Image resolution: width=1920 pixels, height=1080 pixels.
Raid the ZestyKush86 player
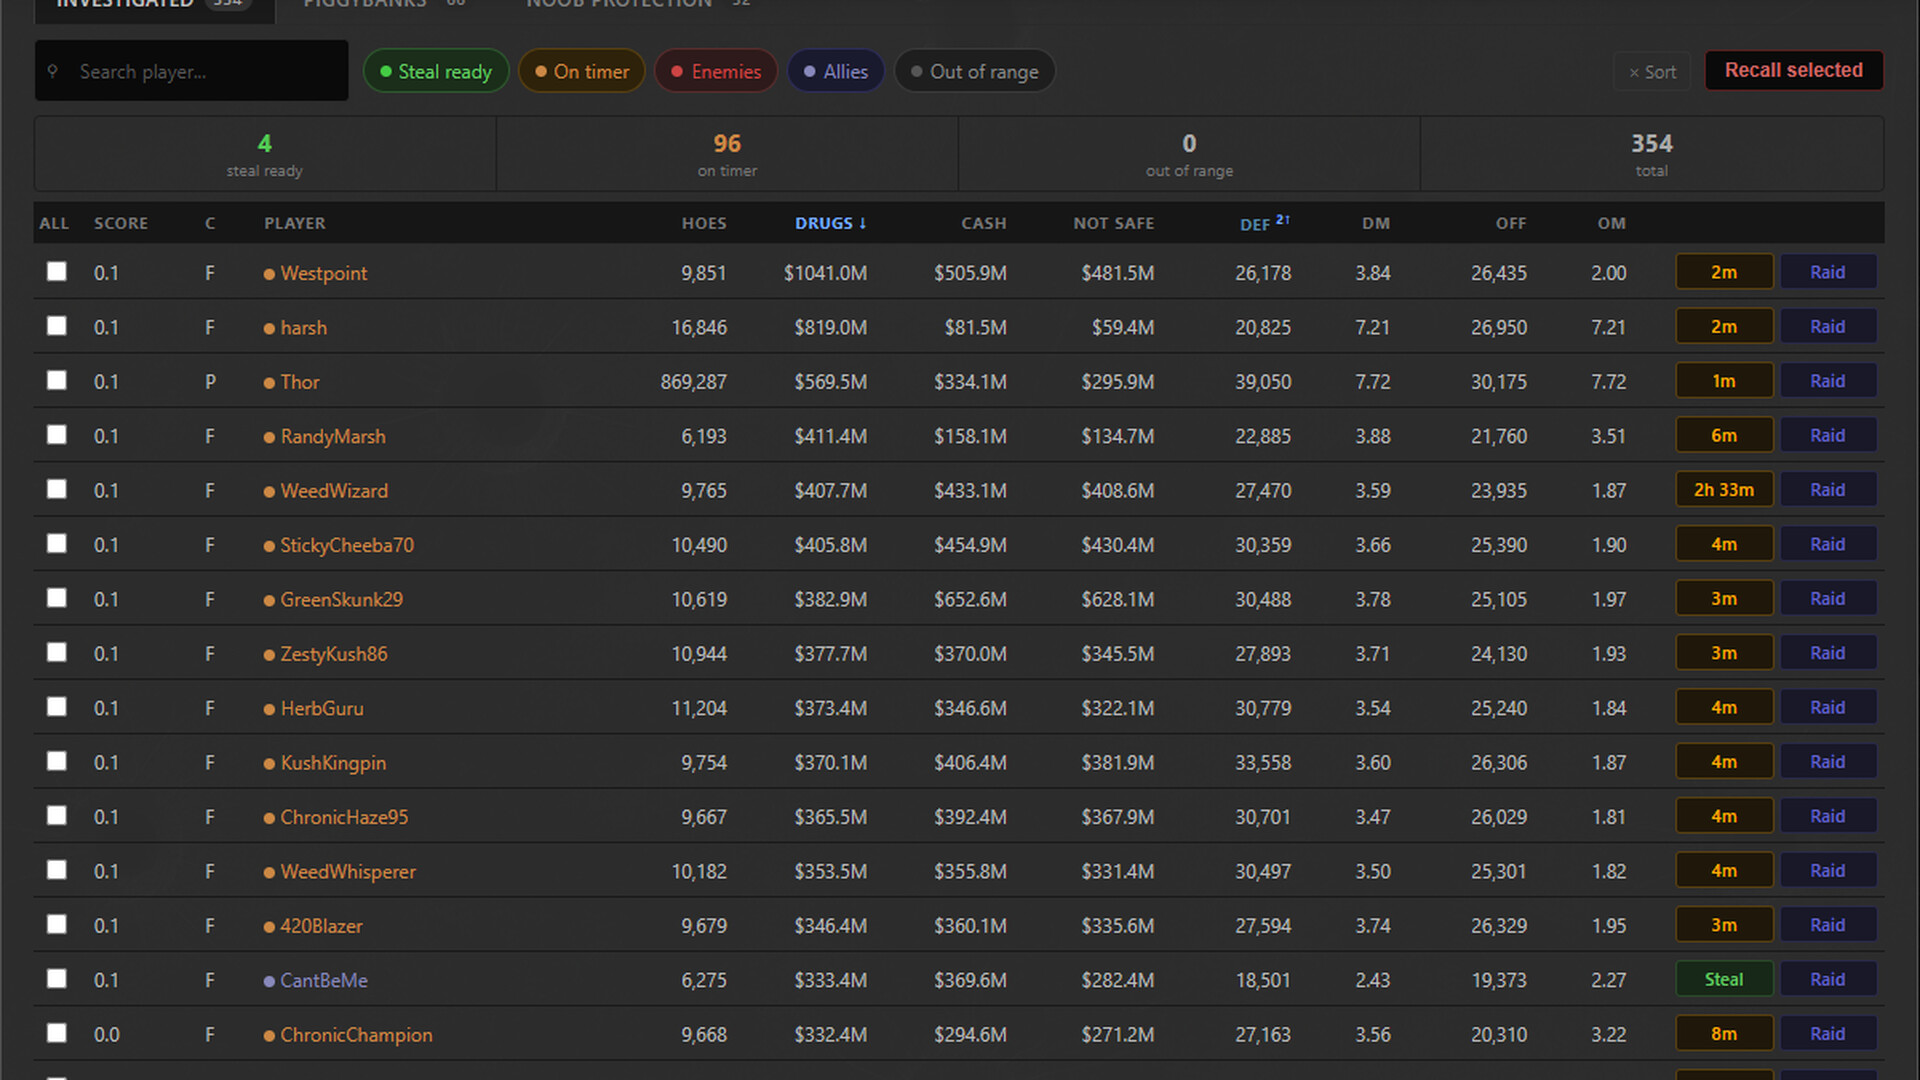pos(1827,653)
